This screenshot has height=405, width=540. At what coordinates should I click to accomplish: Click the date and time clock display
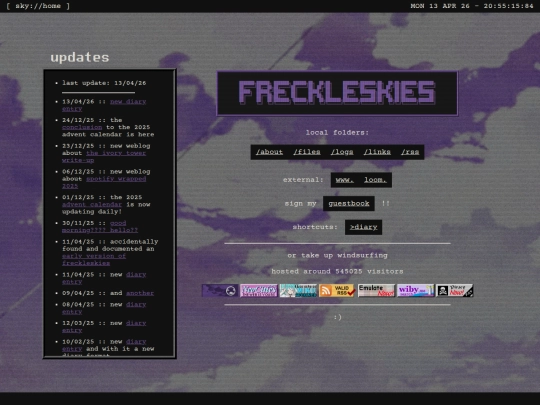point(472,6)
